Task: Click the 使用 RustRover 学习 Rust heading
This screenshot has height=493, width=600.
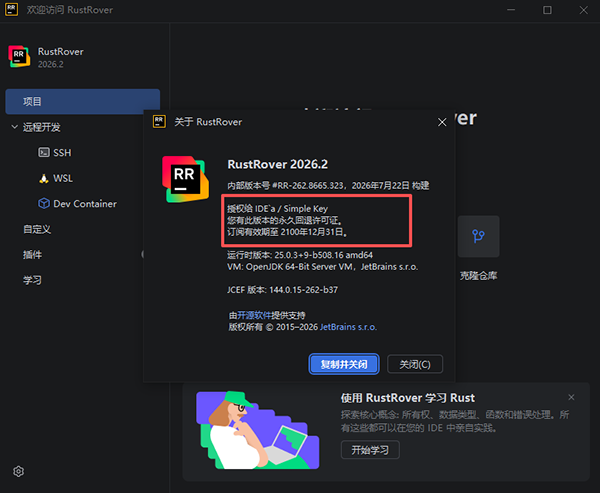Action: click(x=408, y=398)
